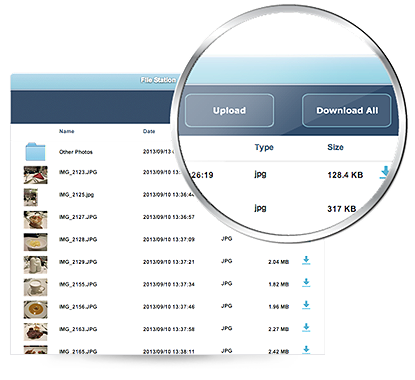Sort by the Type column header
The height and width of the screenshot is (380, 415).
pyautogui.click(x=264, y=147)
